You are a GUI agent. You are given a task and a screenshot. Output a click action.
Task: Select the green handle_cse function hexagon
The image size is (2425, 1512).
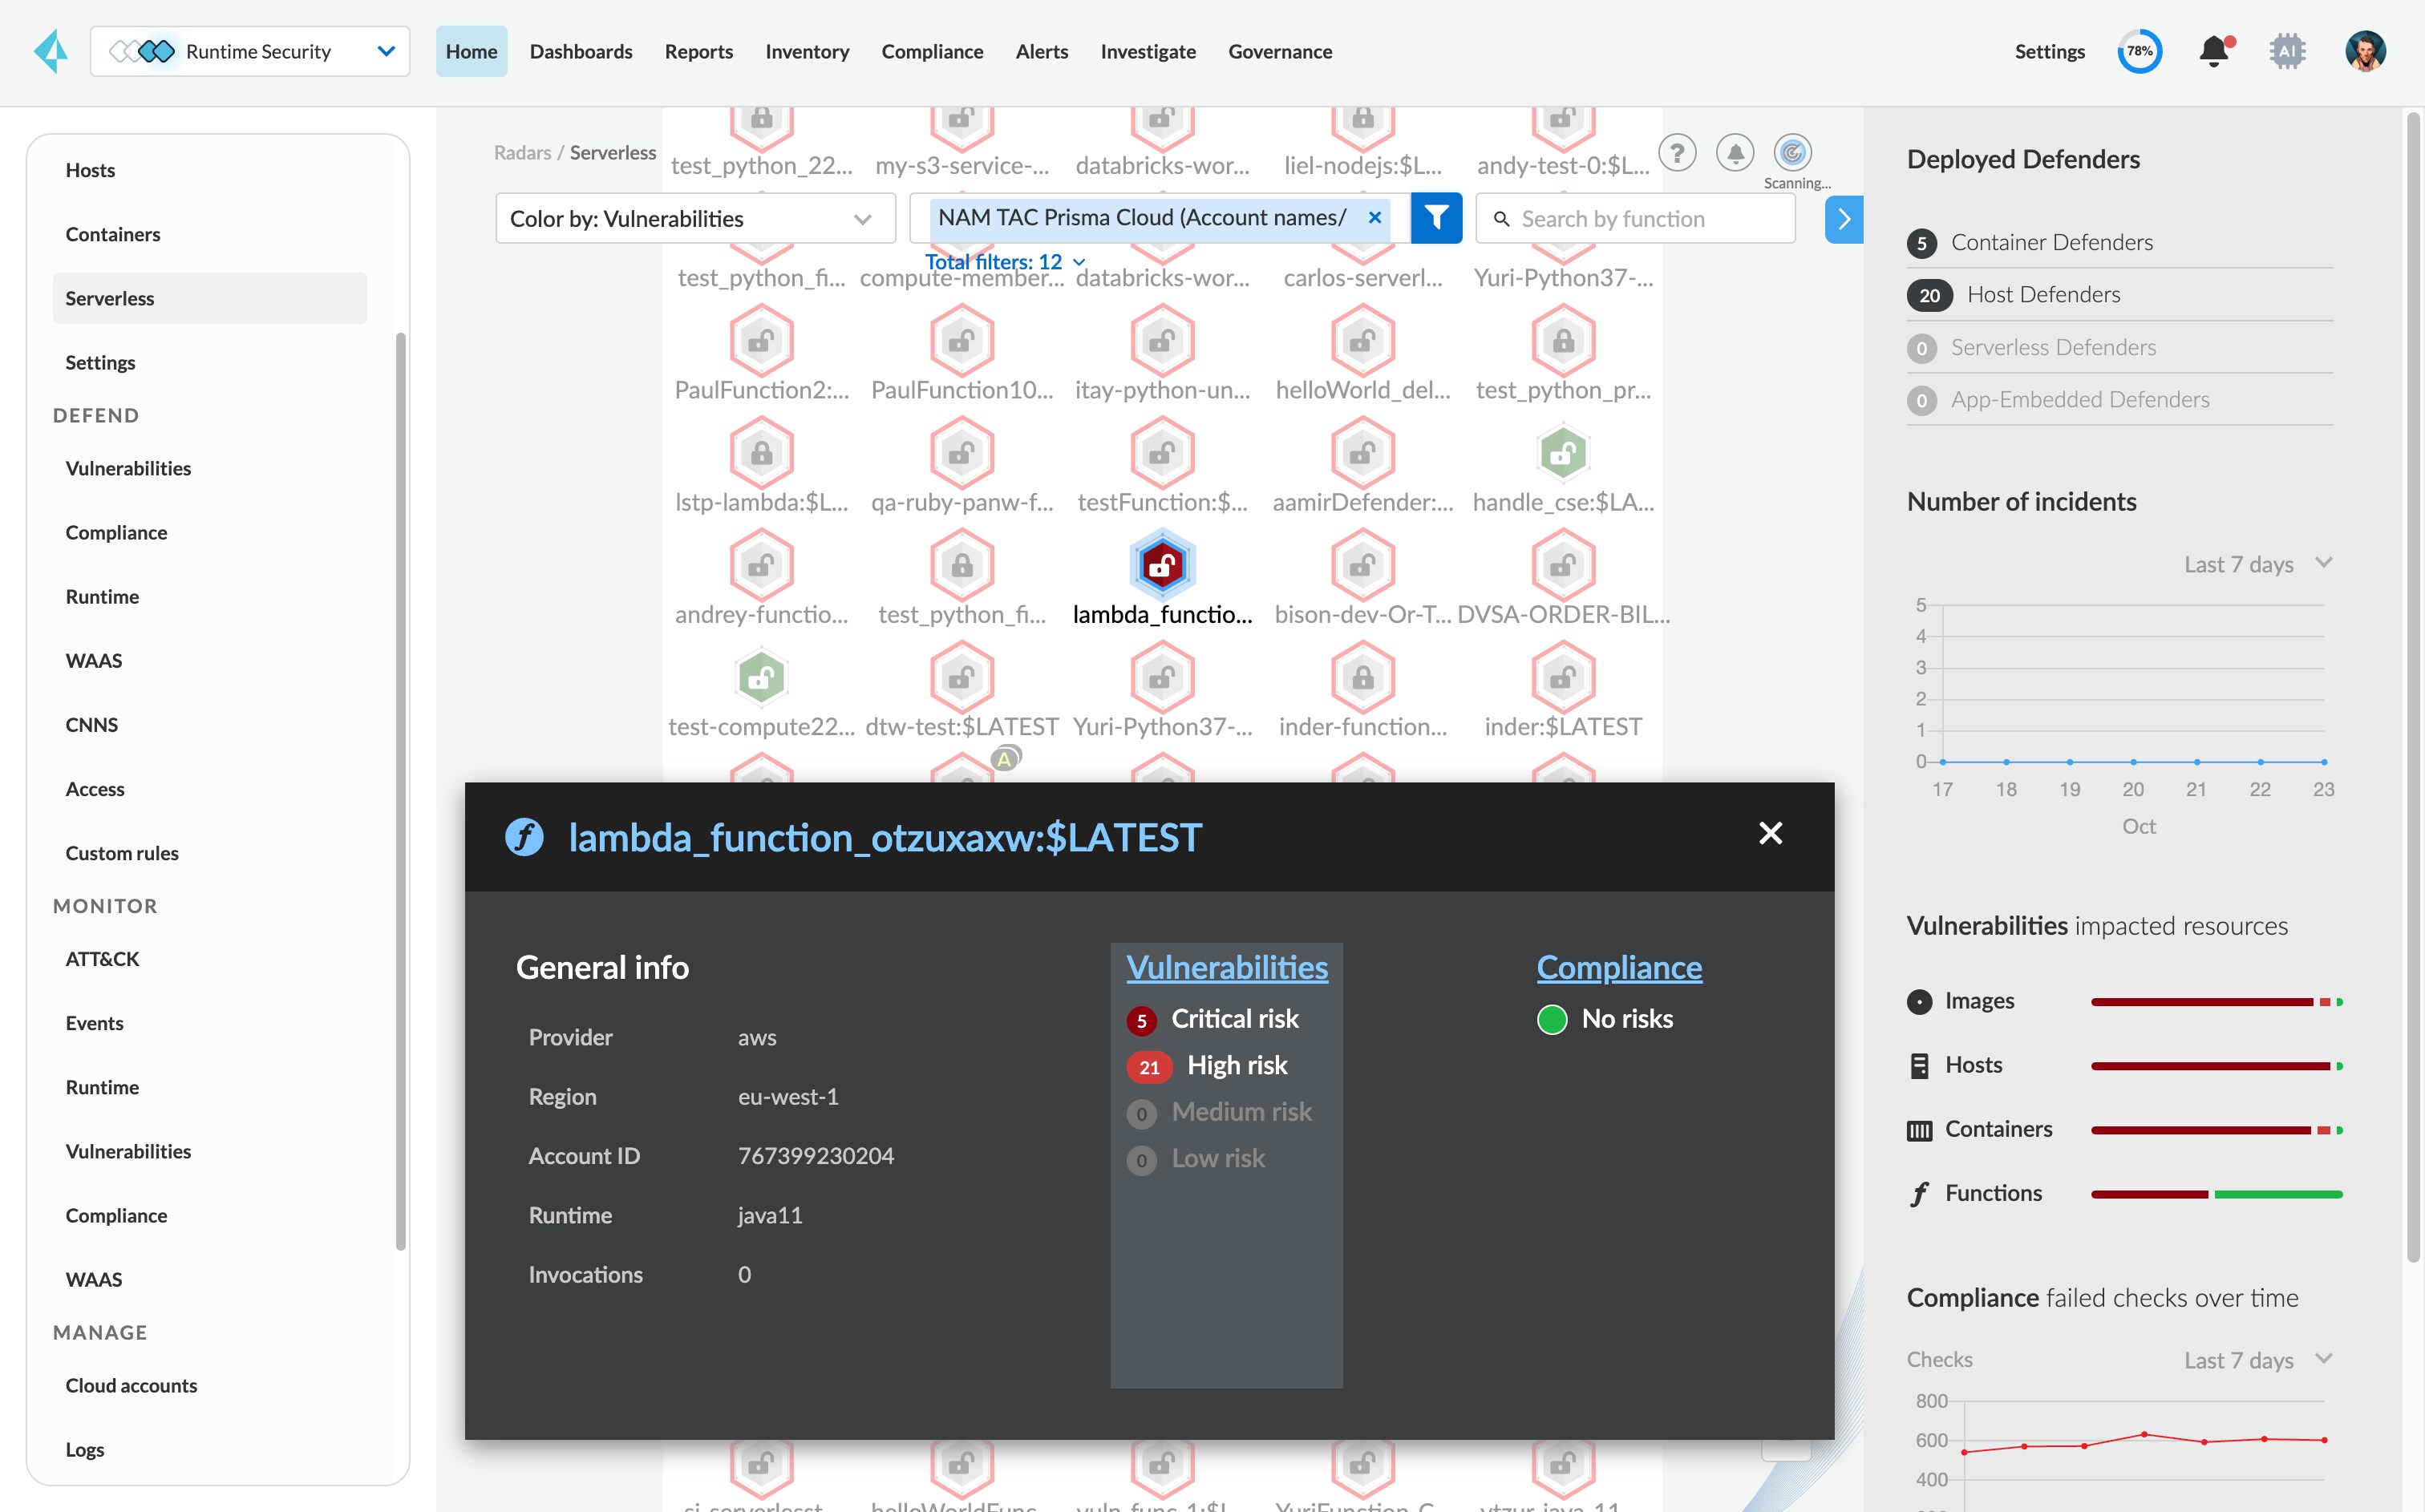pyautogui.click(x=1562, y=454)
